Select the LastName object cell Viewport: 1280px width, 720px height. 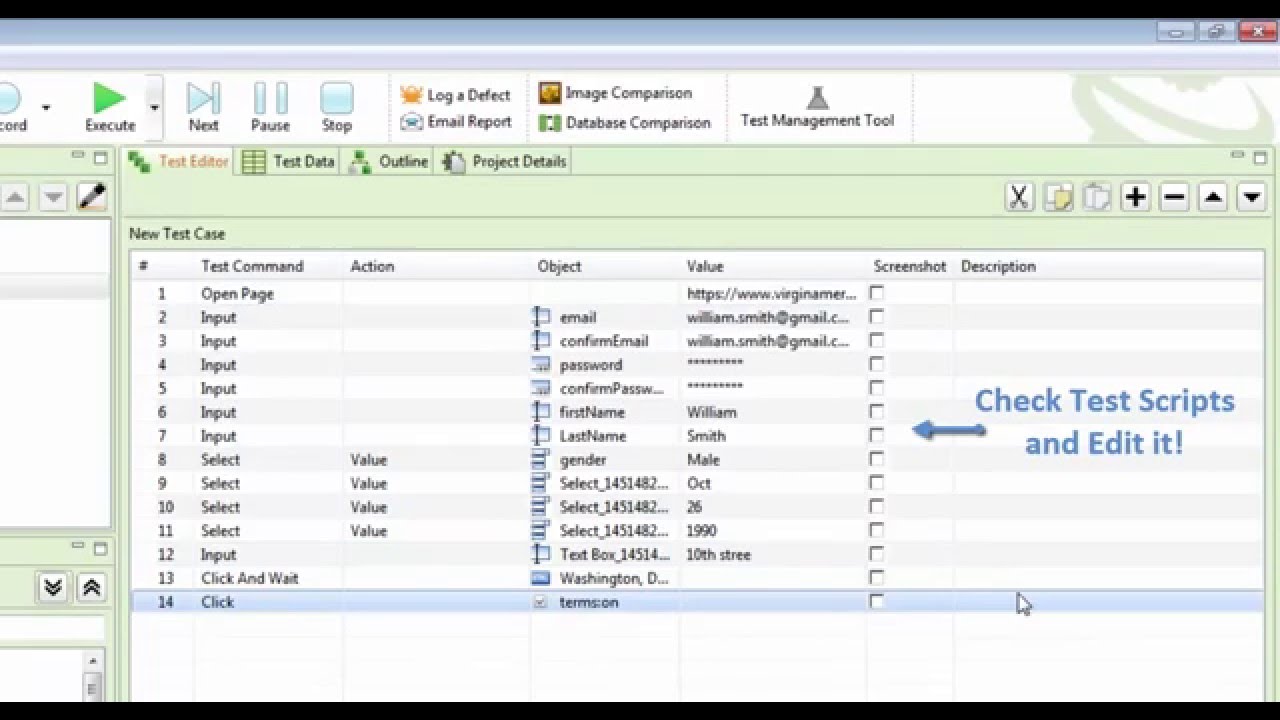click(x=593, y=436)
